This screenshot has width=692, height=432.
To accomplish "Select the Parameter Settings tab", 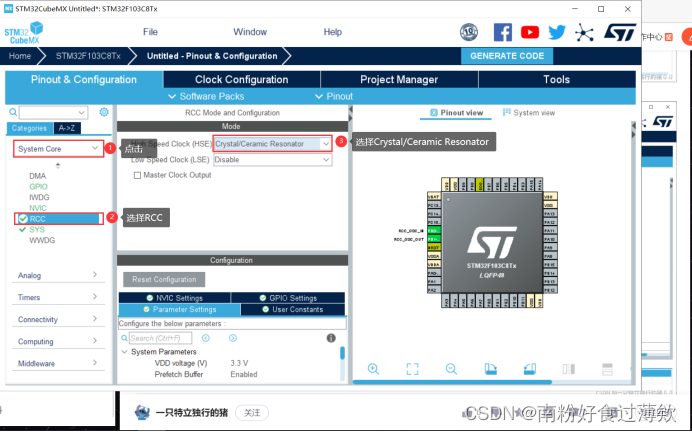I will point(180,310).
